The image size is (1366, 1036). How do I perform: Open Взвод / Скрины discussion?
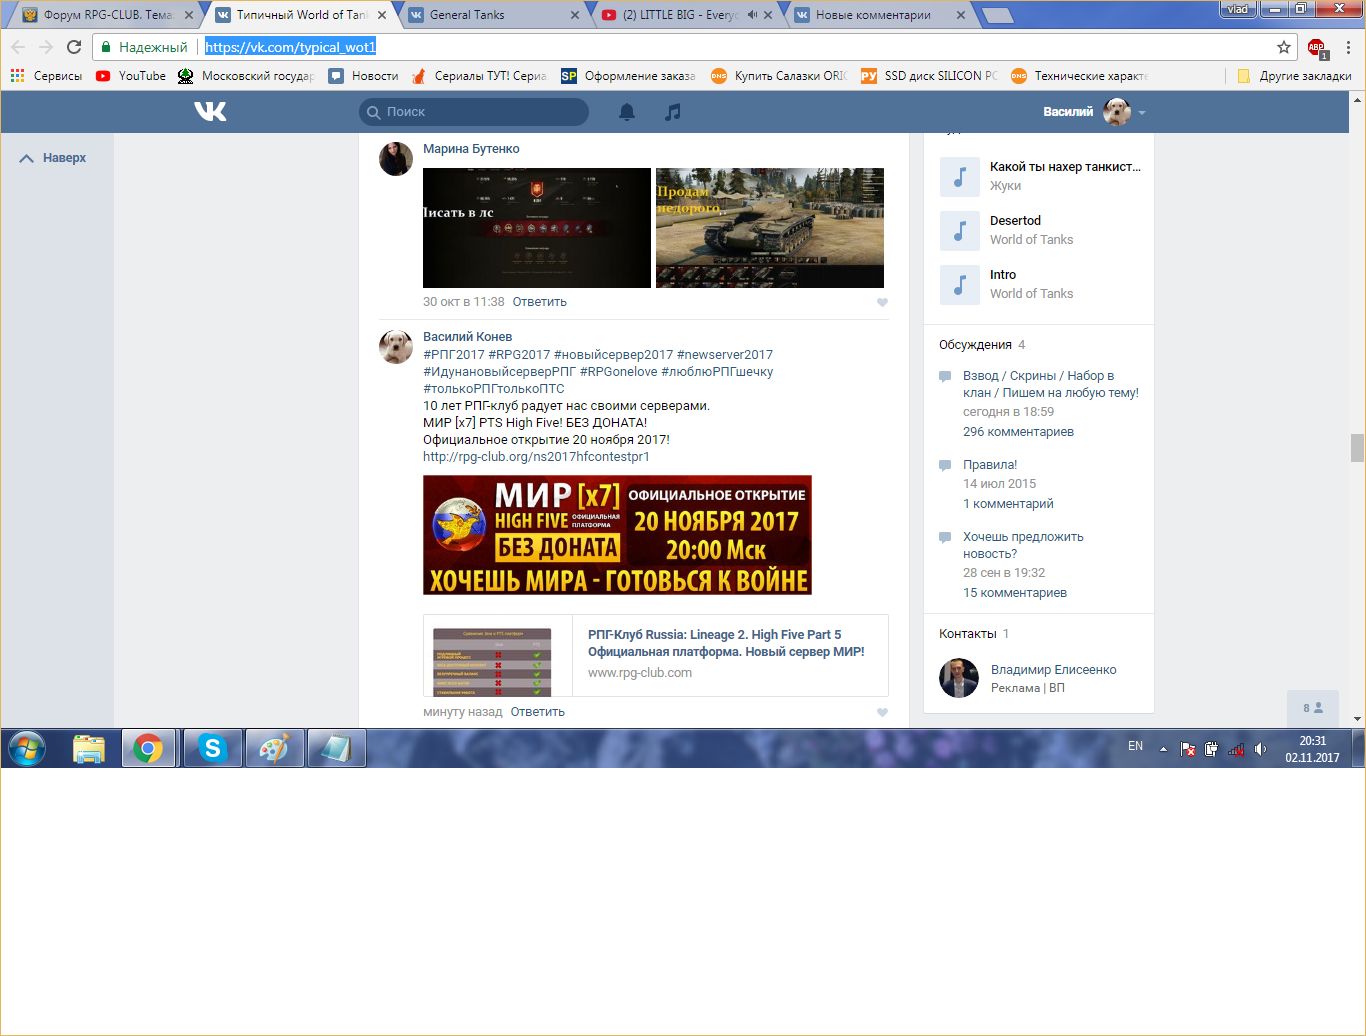1050,384
